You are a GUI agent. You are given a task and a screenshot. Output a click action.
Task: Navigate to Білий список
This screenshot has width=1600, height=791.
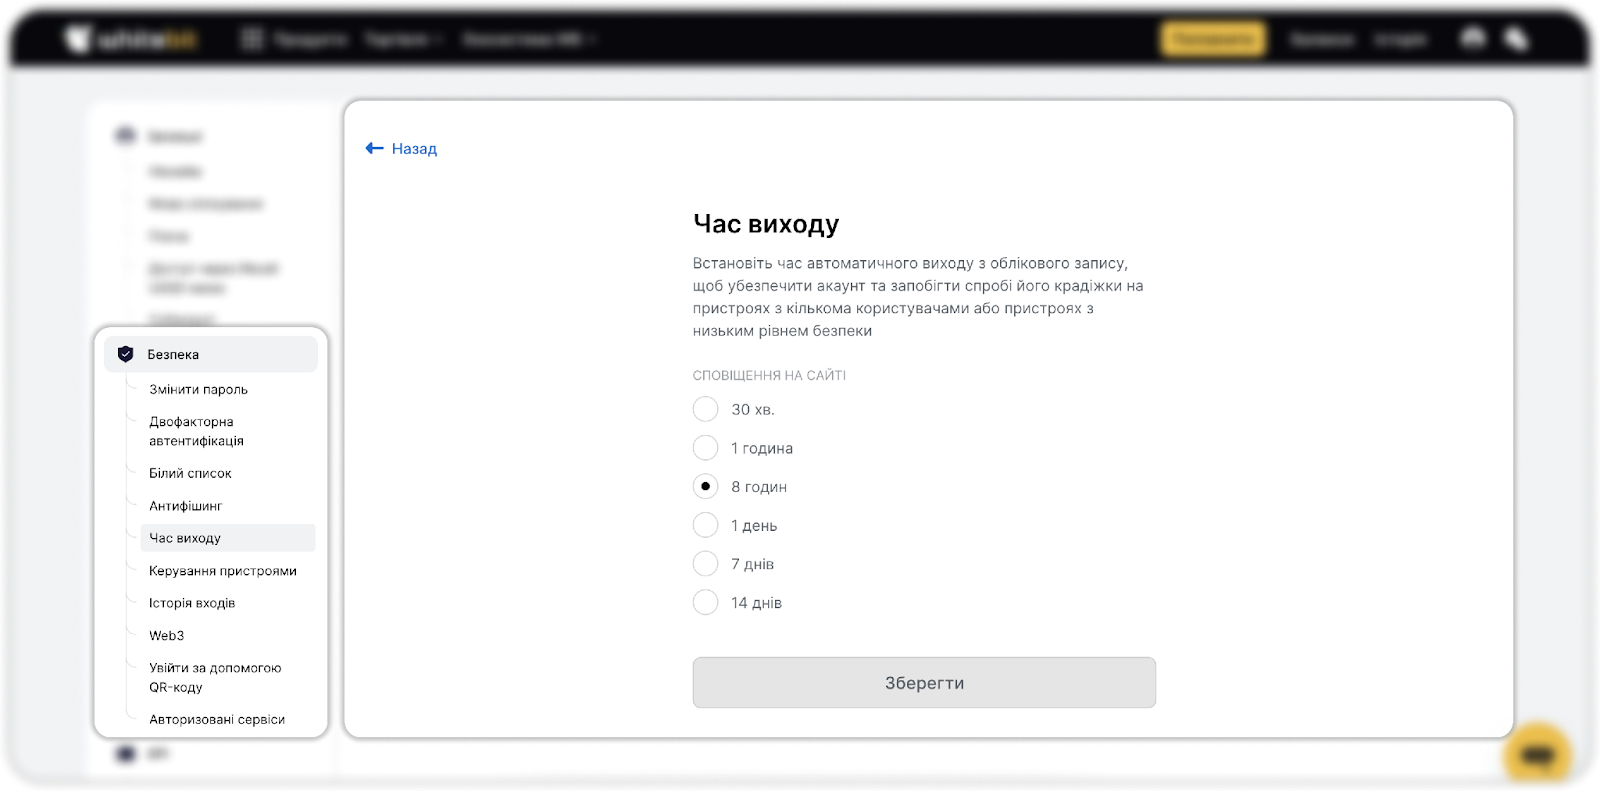(x=190, y=473)
